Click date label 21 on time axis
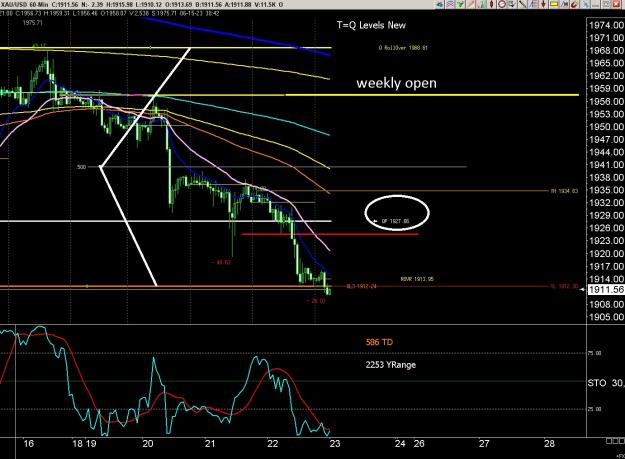This screenshot has width=625, height=459. (210, 443)
